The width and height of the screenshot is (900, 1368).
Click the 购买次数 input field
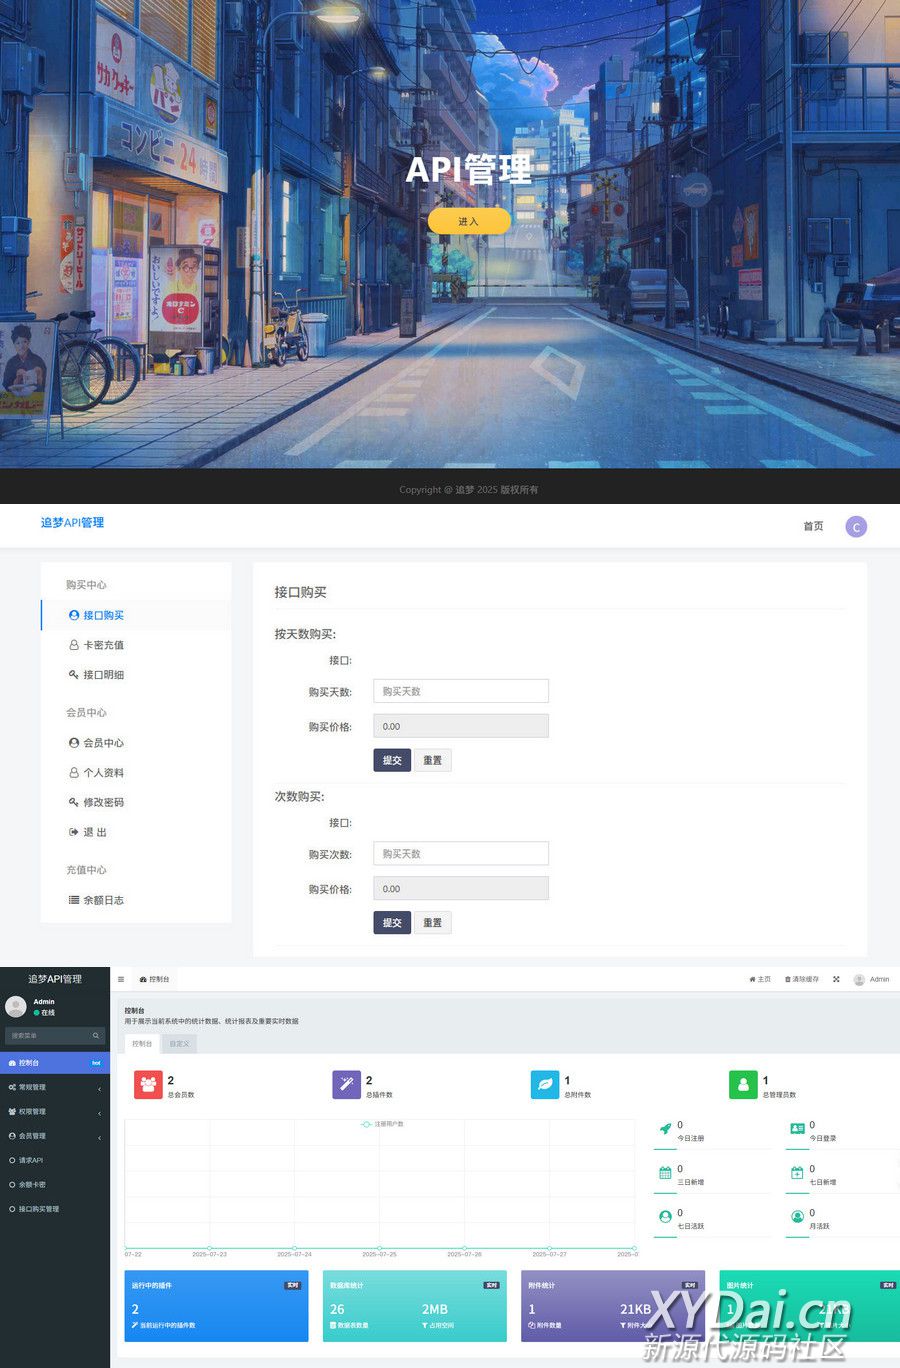click(460, 853)
